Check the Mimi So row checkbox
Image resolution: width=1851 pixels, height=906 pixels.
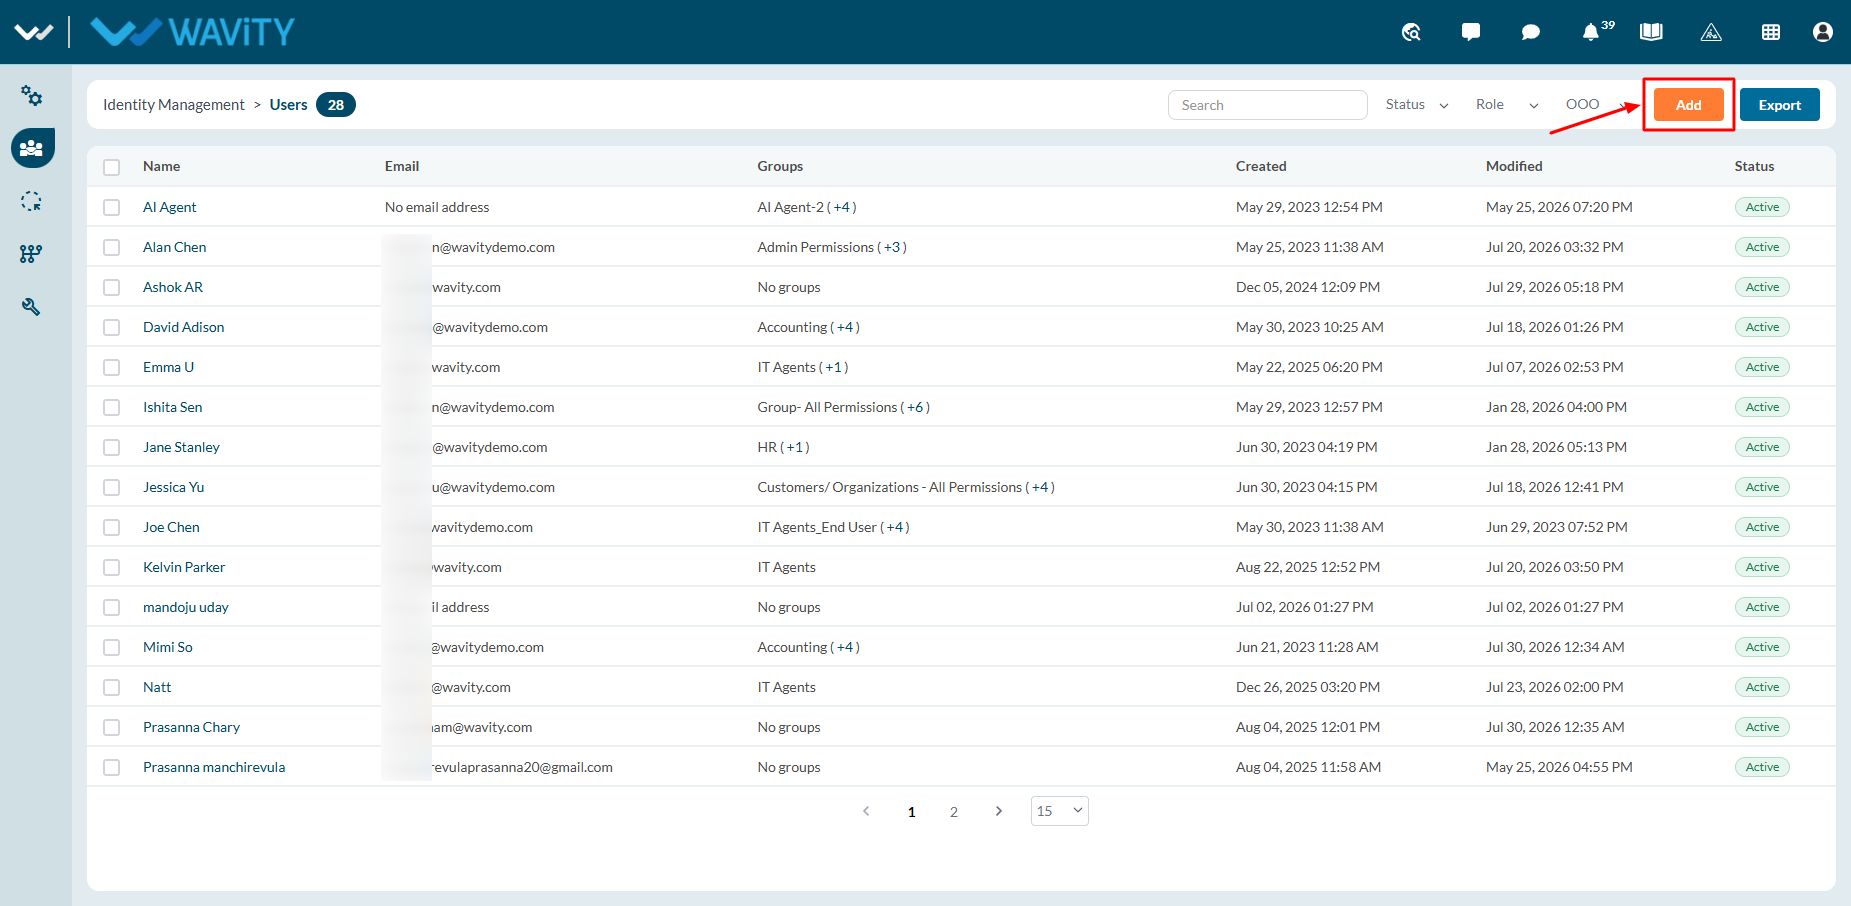111,647
